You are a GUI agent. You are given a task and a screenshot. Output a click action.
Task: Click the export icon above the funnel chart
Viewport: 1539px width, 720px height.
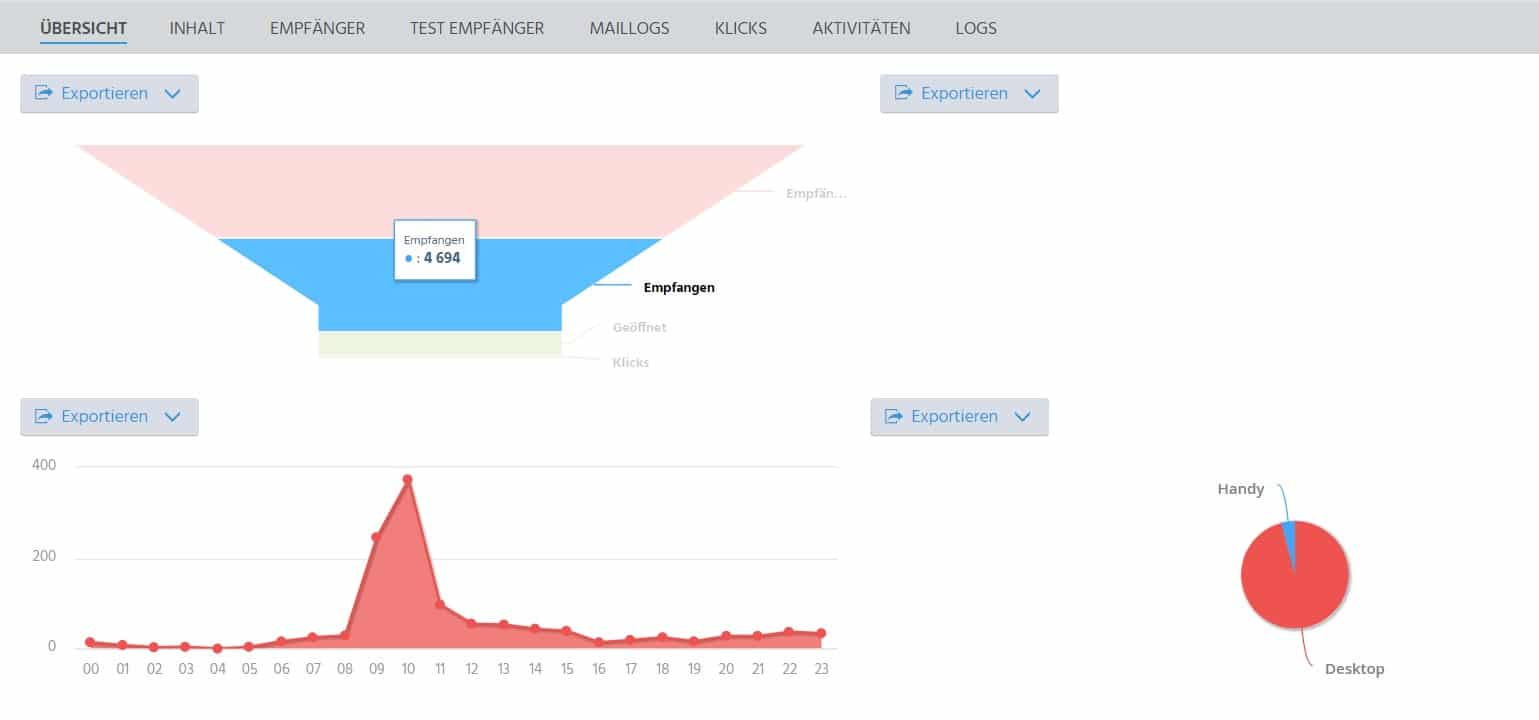[43, 93]
